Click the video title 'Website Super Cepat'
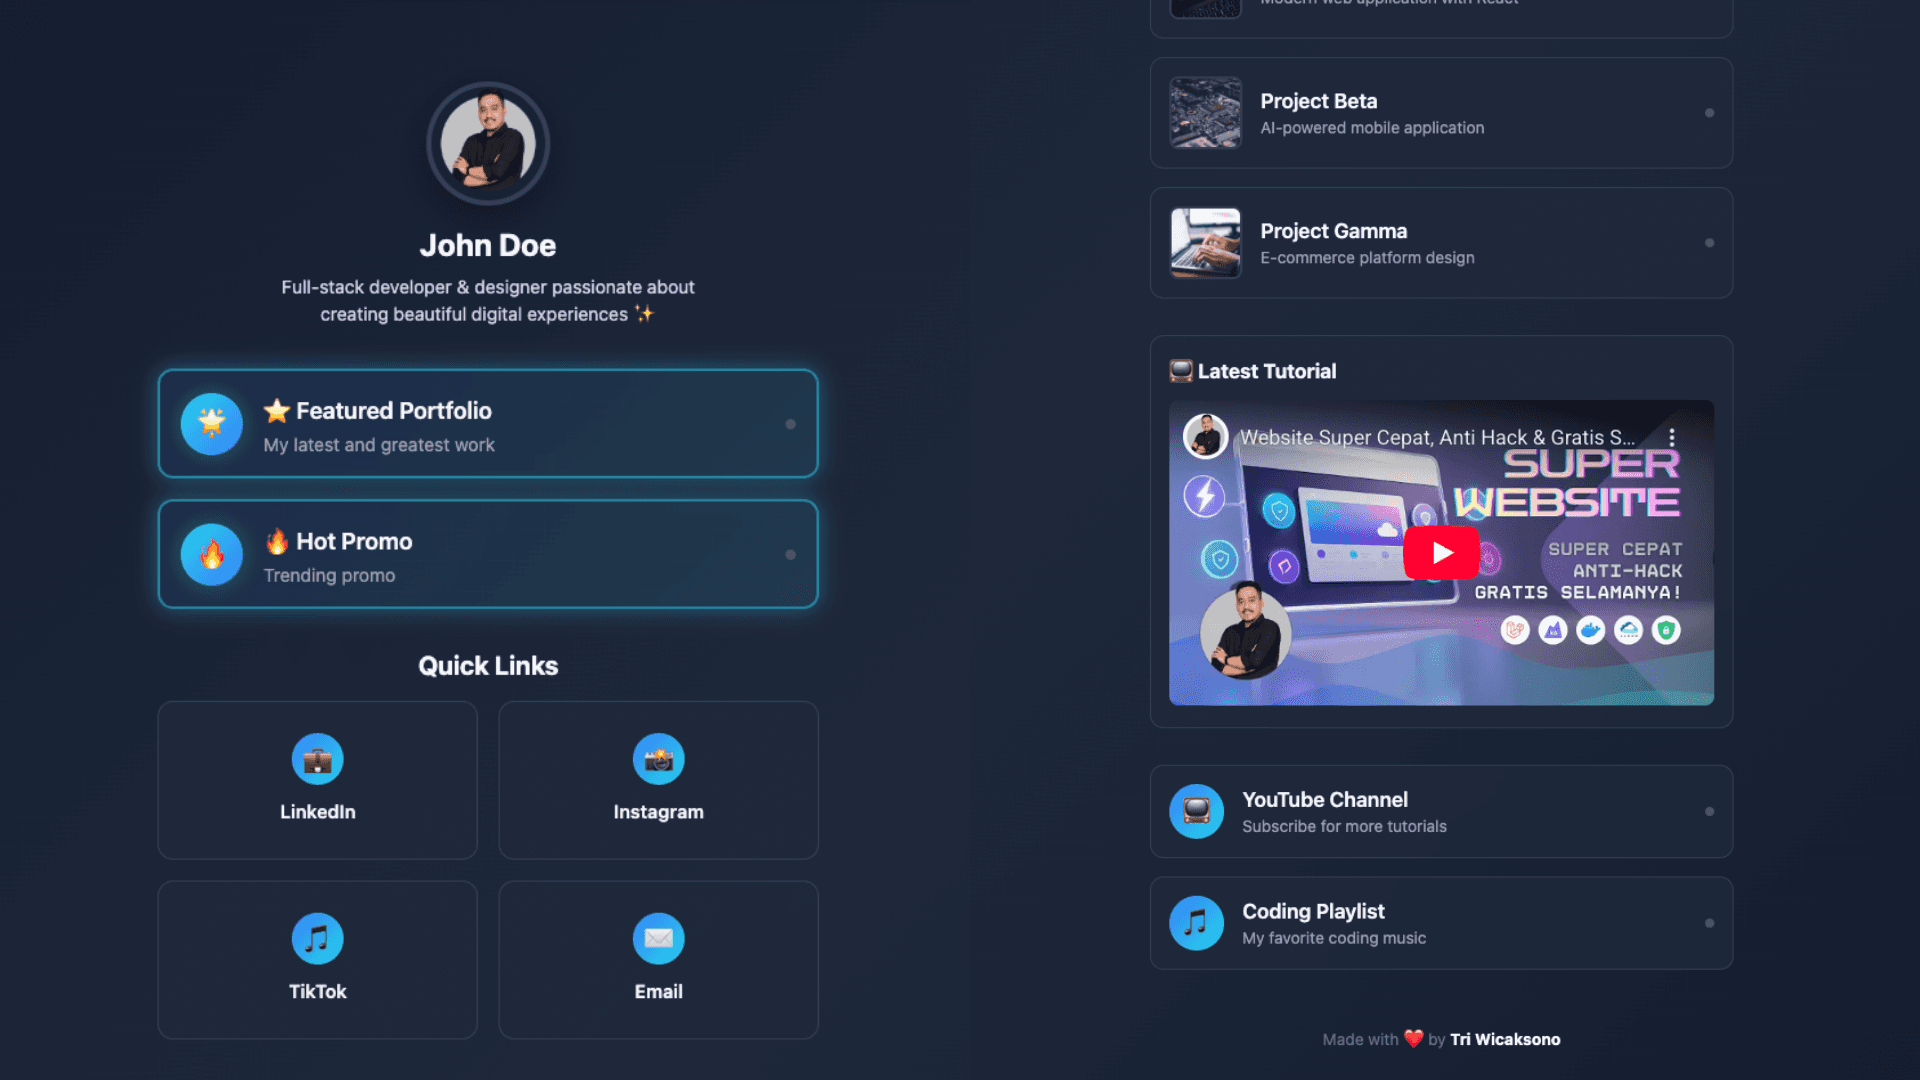Viewport: 1920px width, 1080px height. tap(1437, 437)
